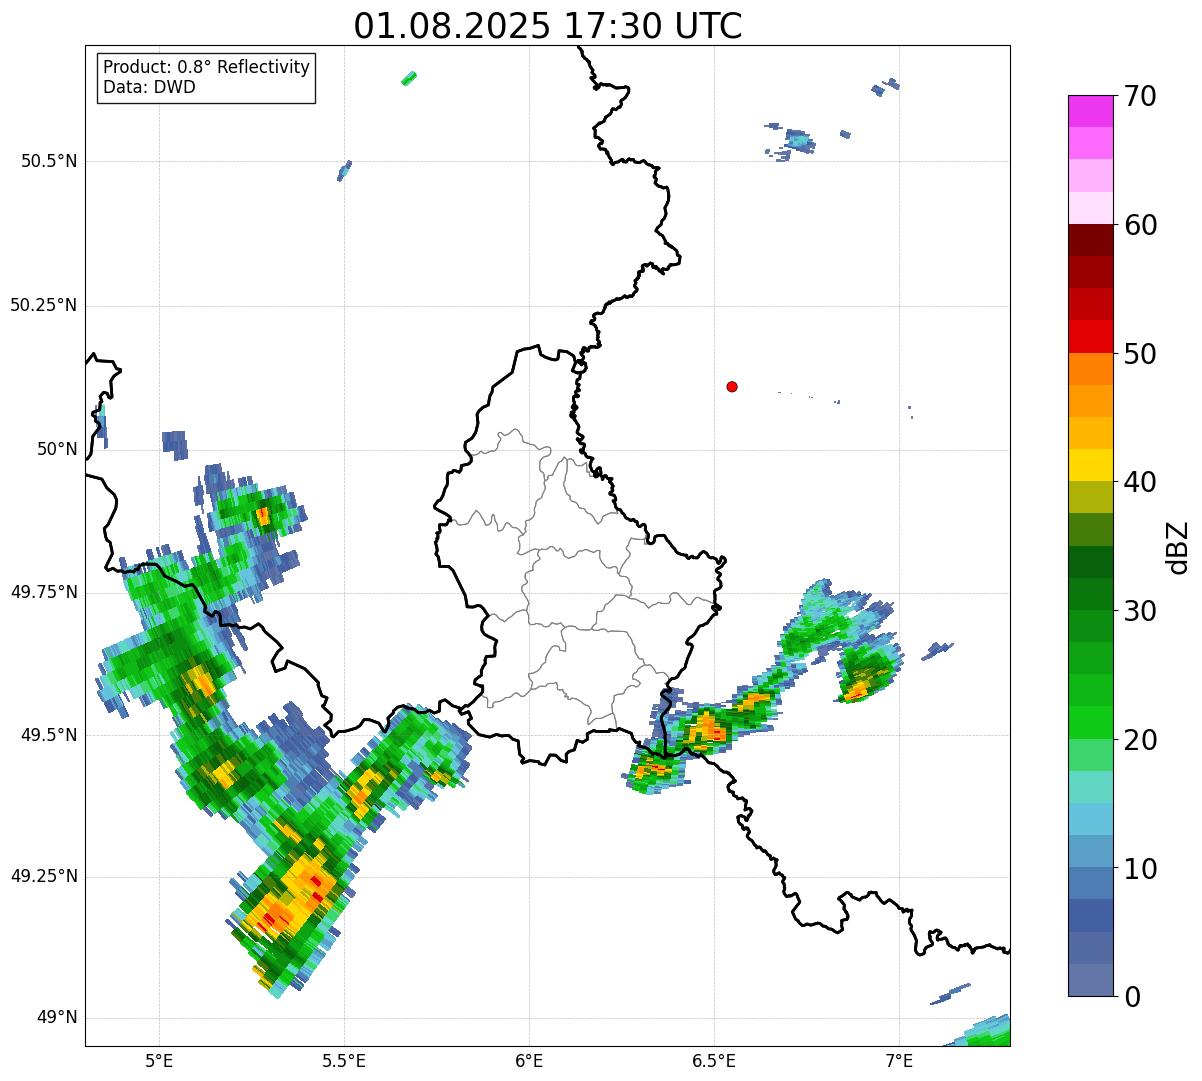Viewport: 1202px width, 1081px height.
Task: Click the longitude label 5.5°E
Action: tap(344, 1060)
